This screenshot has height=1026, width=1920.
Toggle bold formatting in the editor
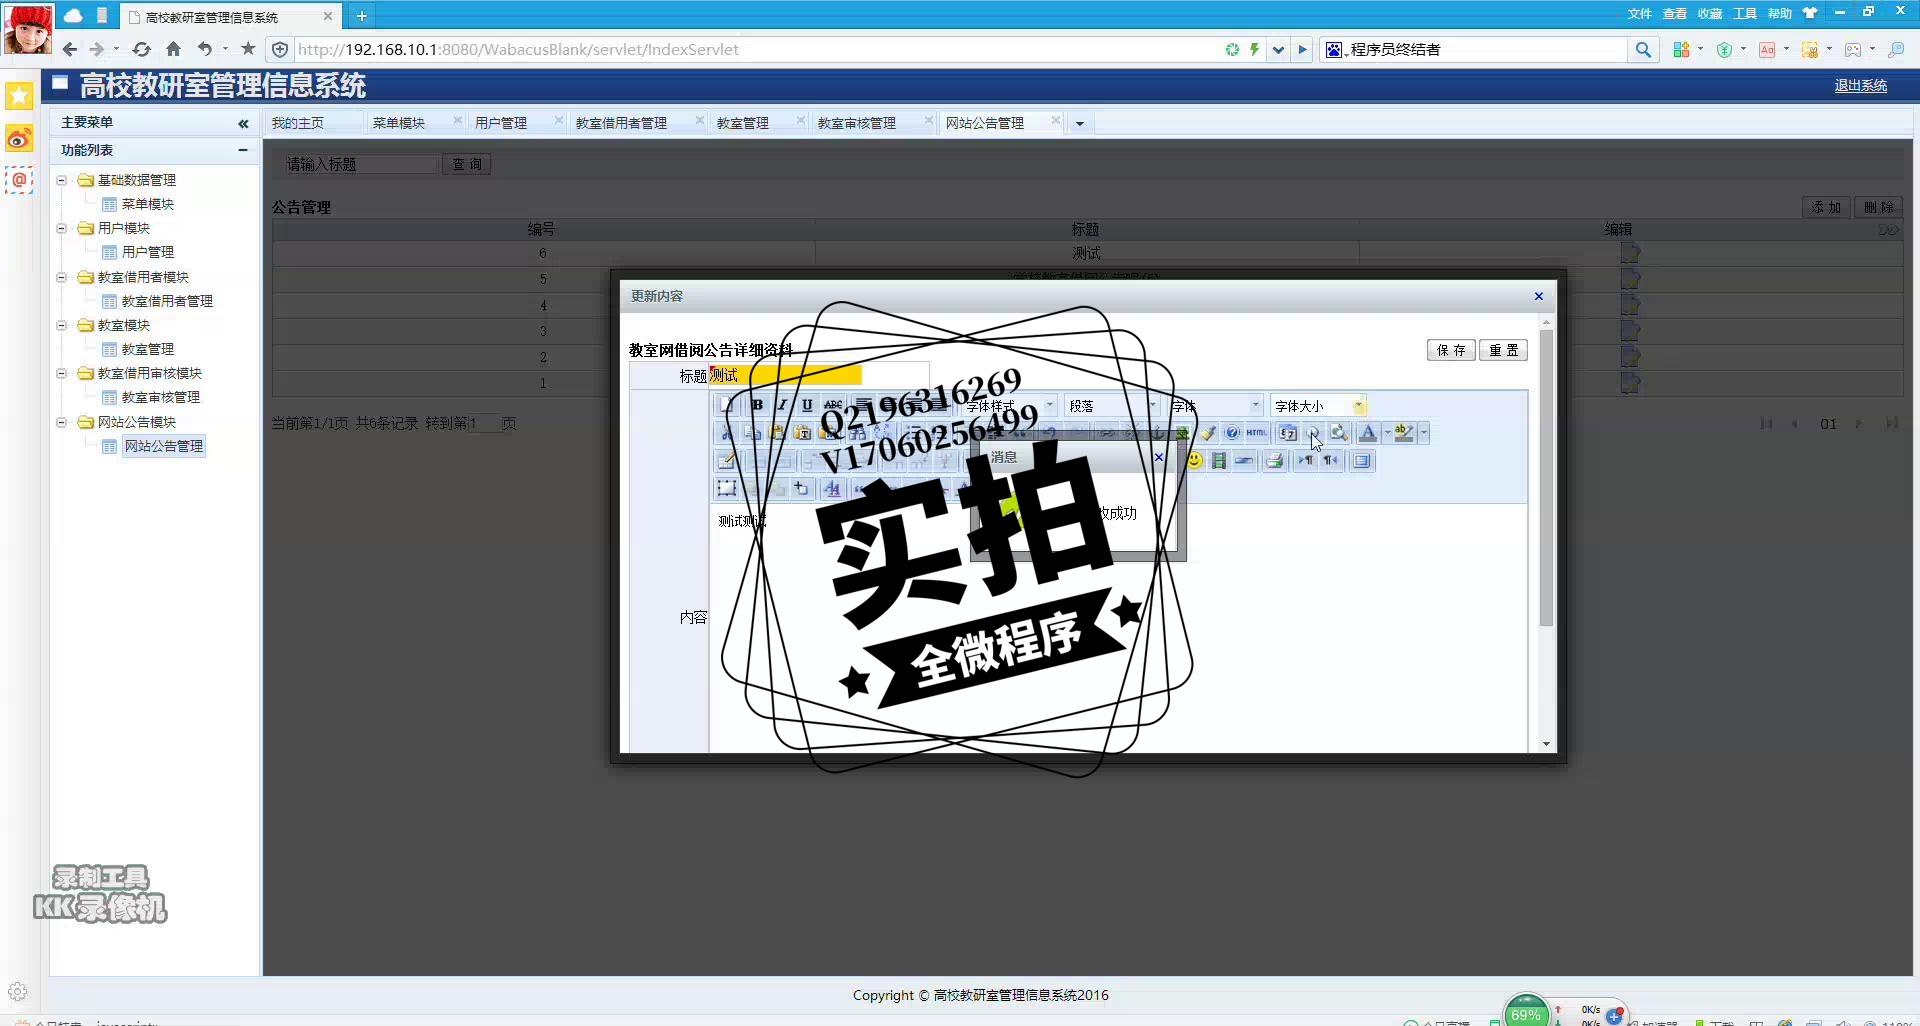point(757,405)
